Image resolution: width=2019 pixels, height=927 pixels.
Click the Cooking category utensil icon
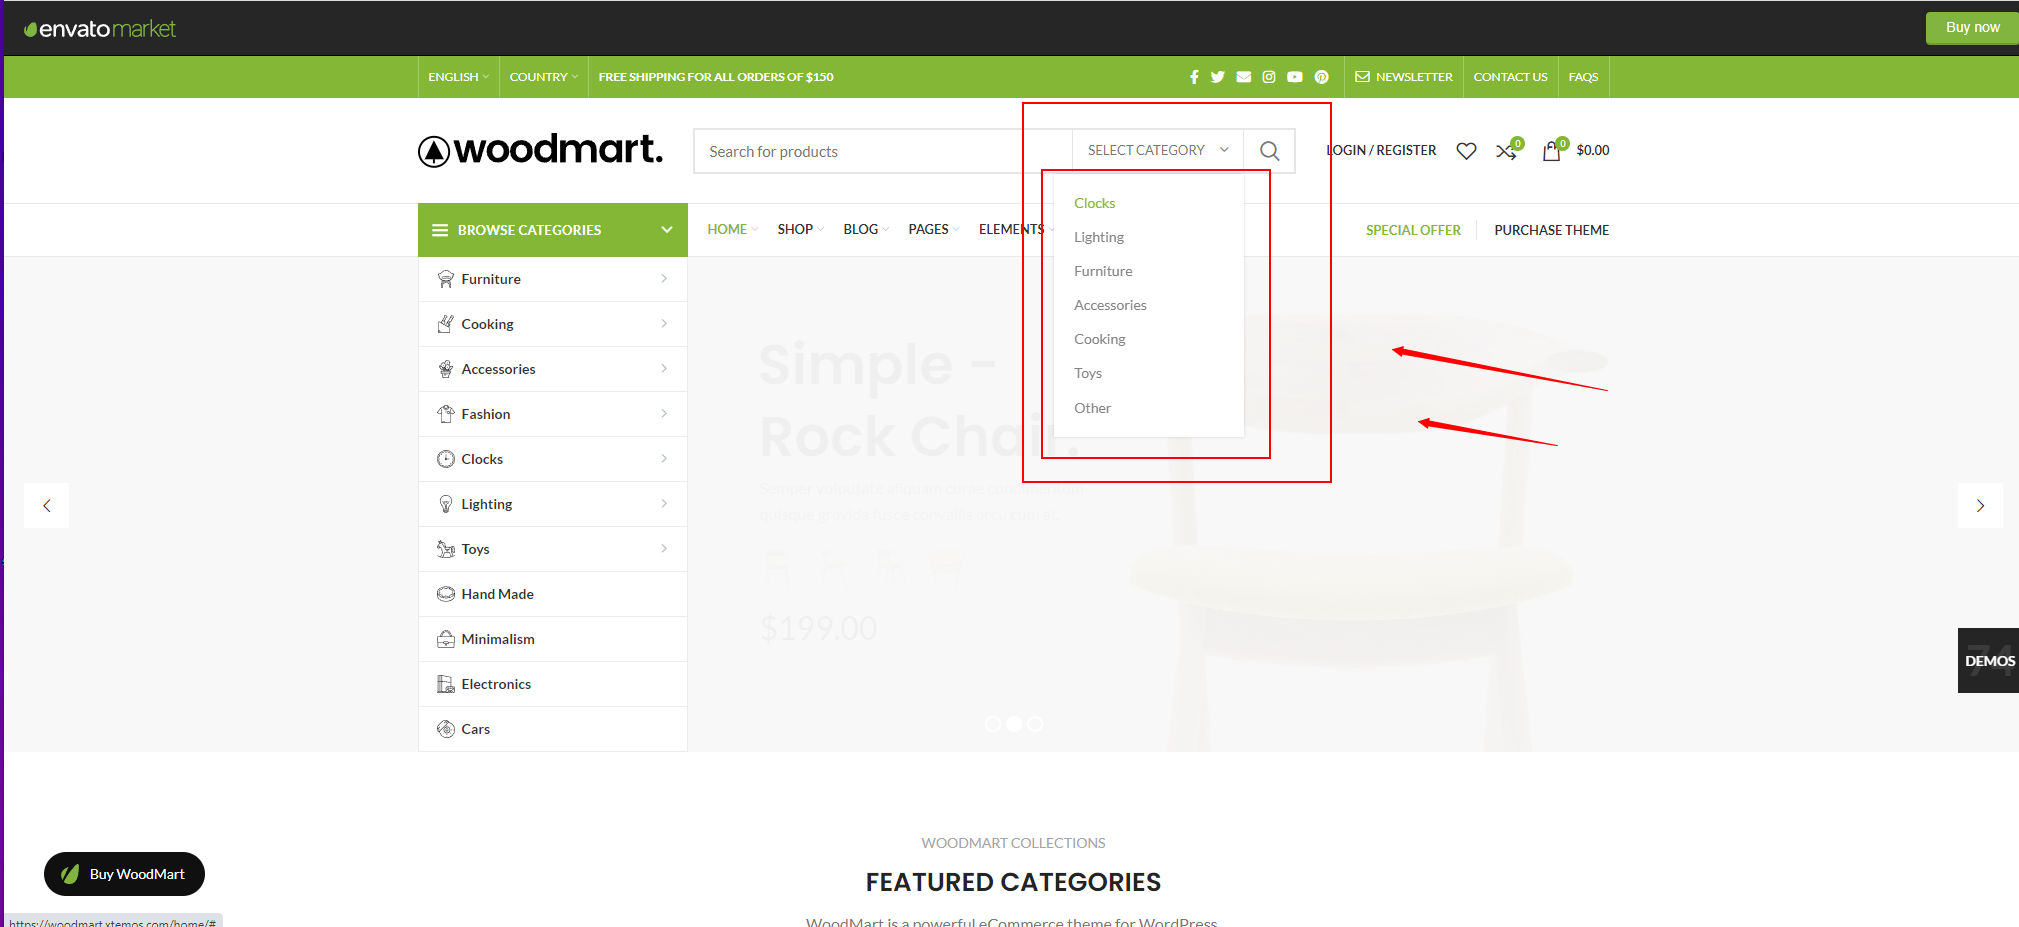tap(446, 324)
